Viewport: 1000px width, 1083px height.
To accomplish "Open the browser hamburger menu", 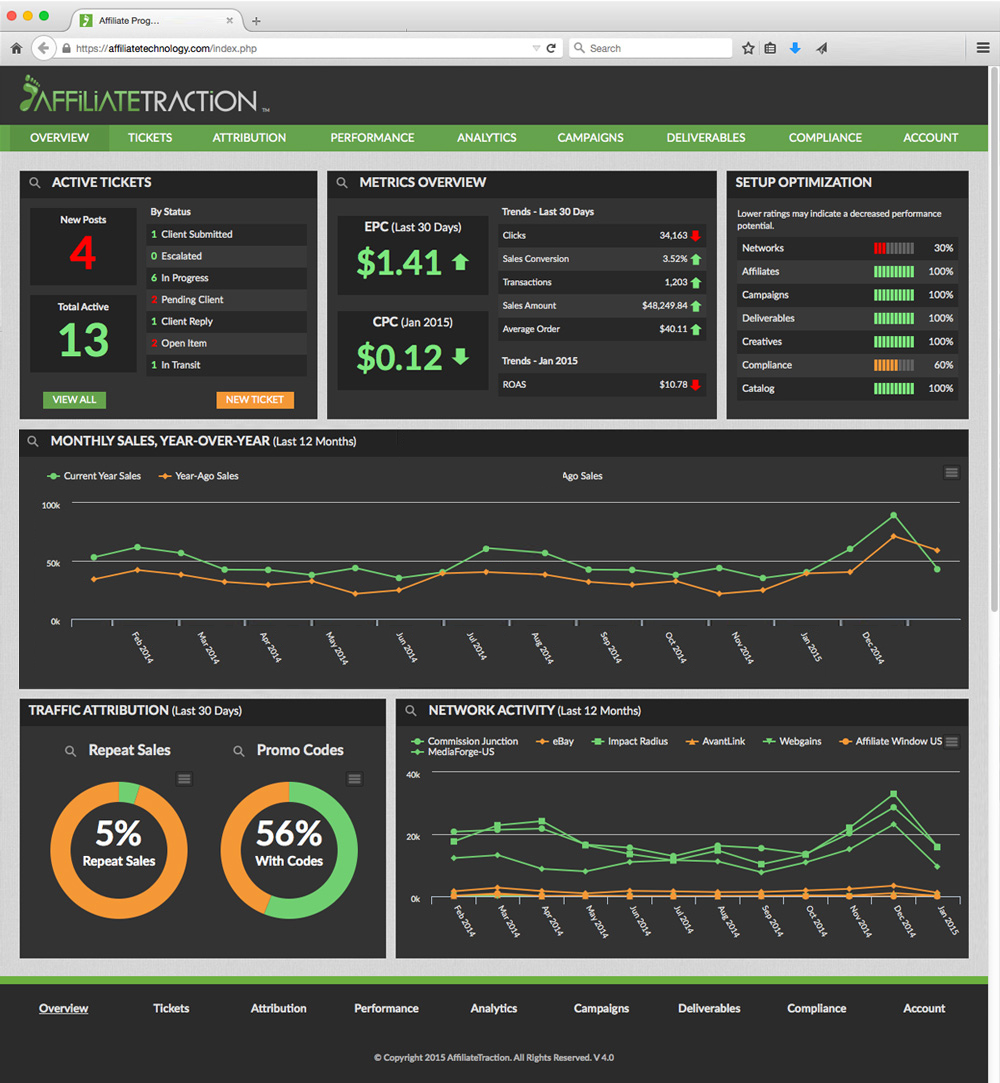I will tap(983, 48).
